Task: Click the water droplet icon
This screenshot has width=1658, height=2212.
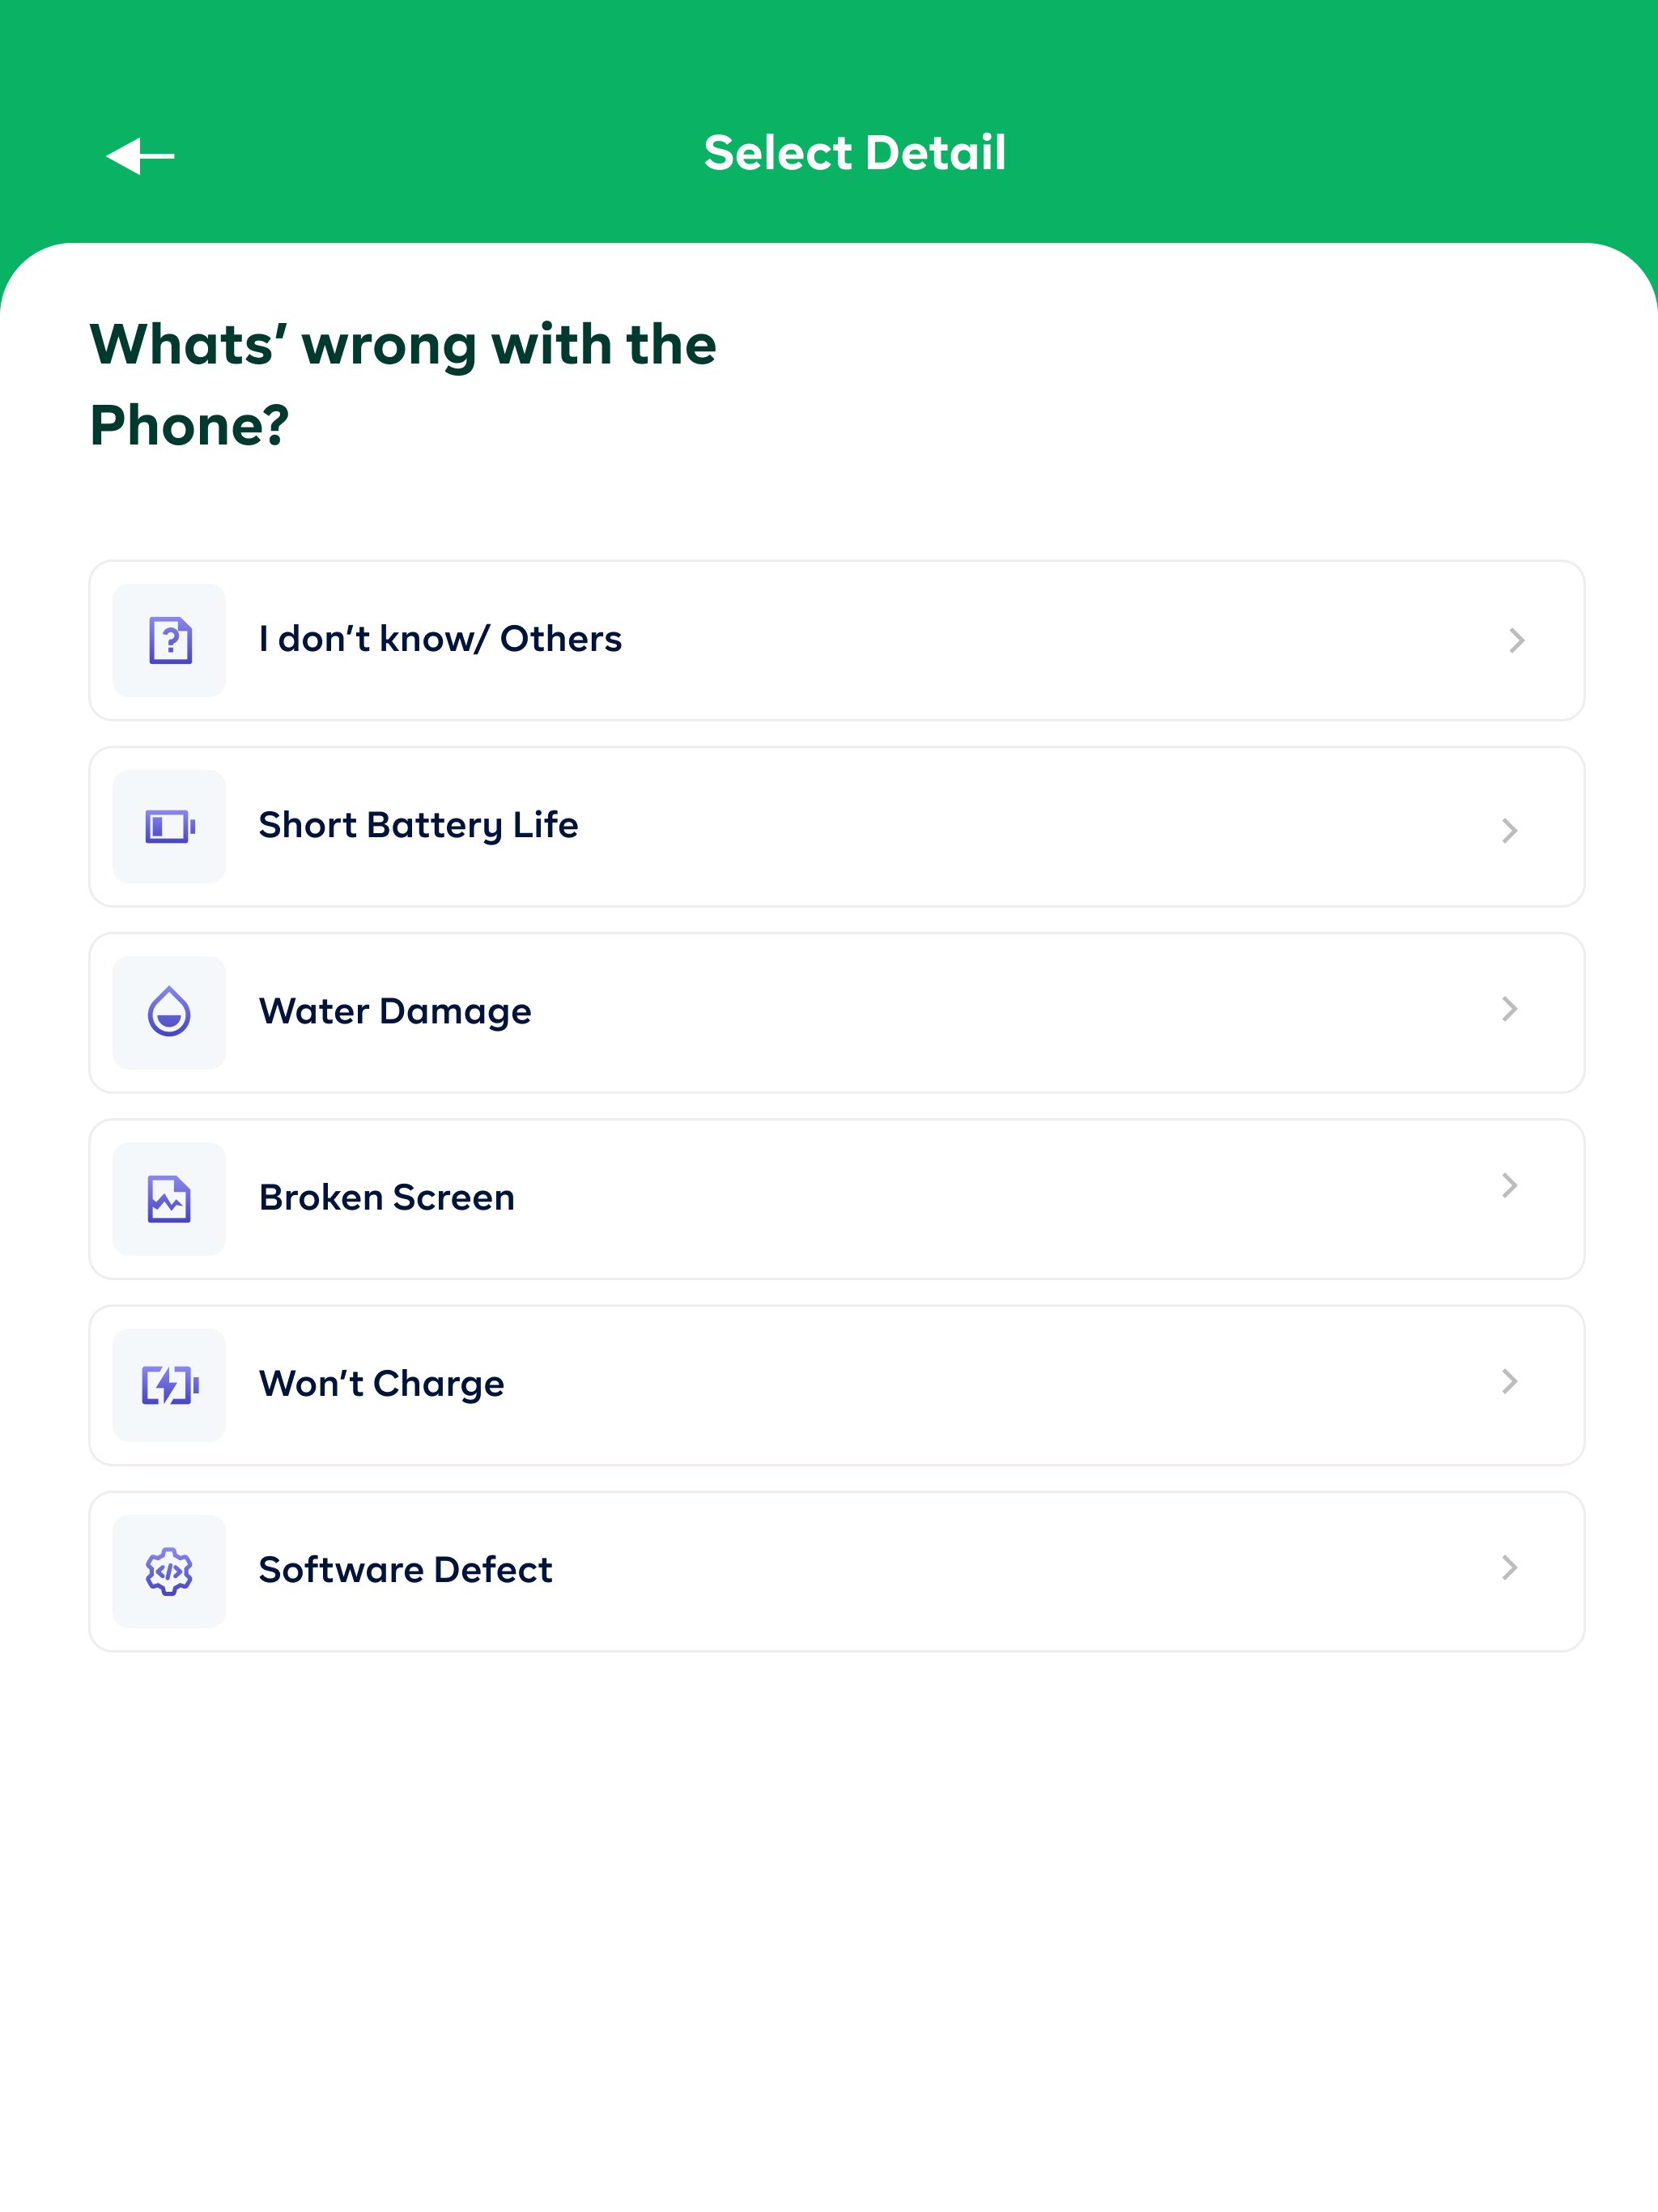Action: tap(169, 1012)
